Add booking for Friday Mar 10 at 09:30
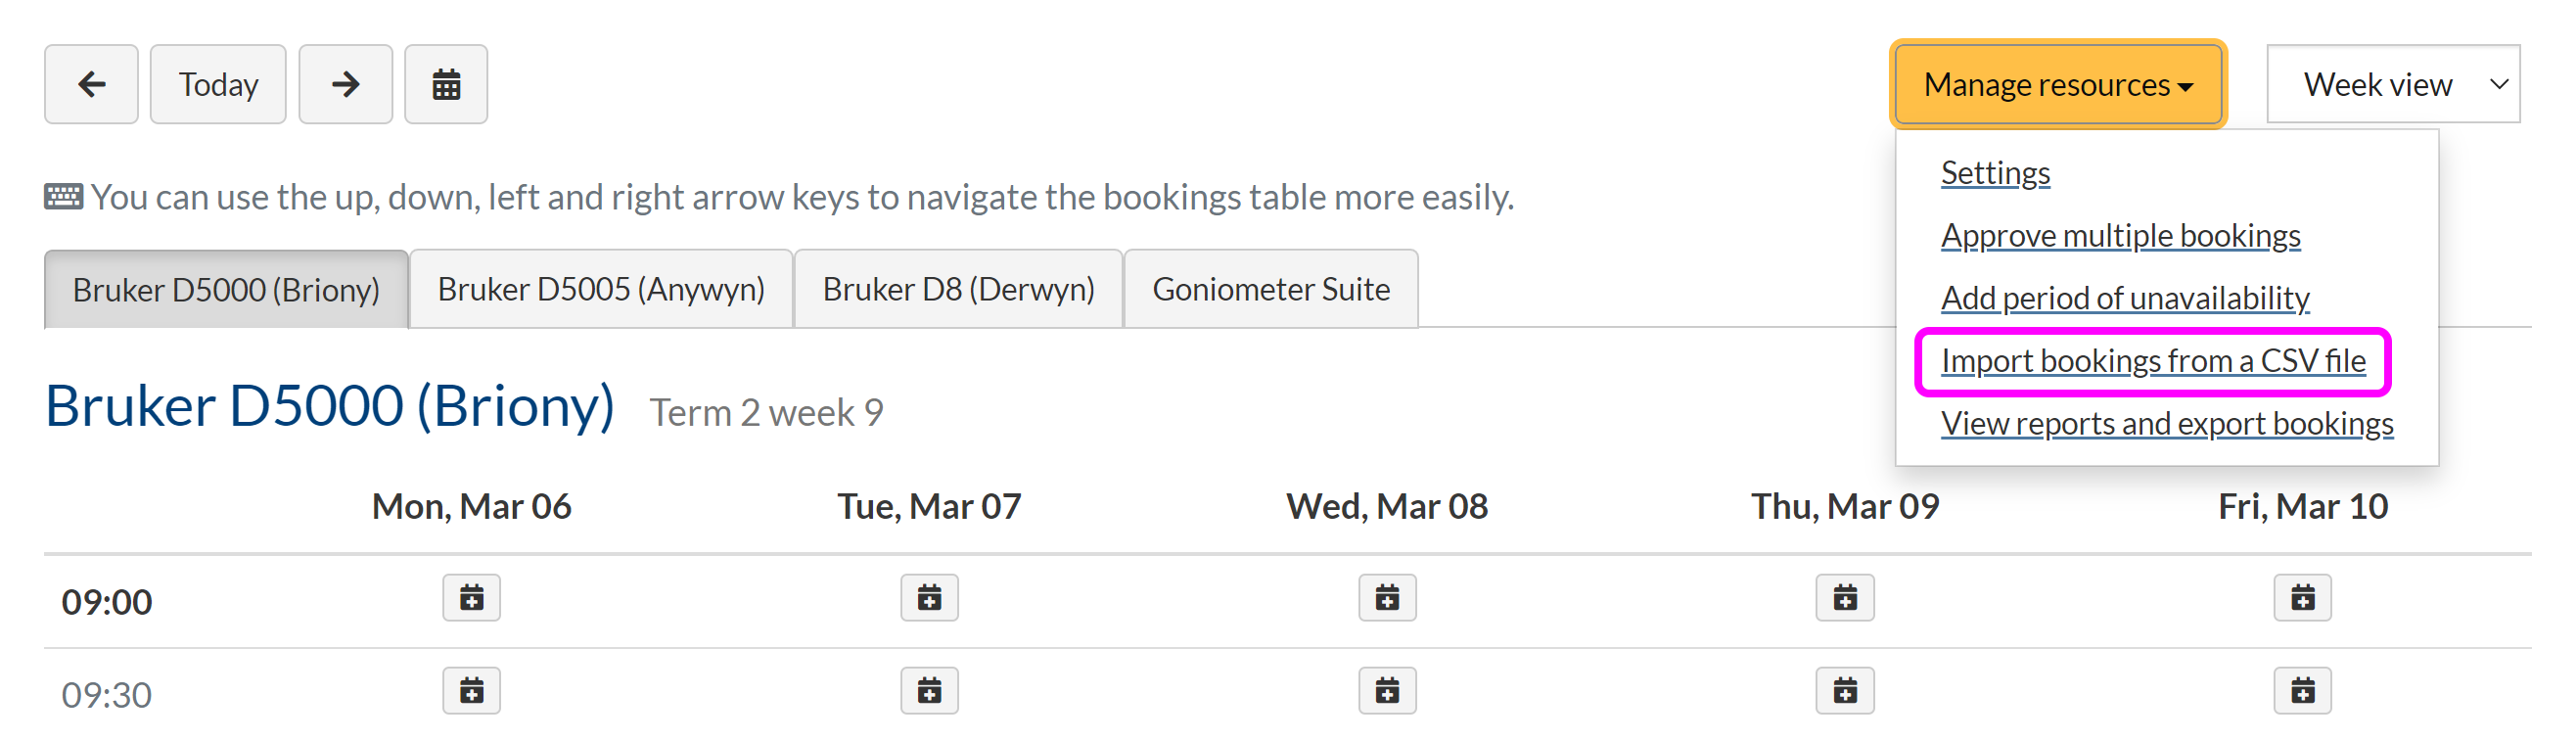The height and width of the screenshot is (741, 2576). coord(2302,691)
